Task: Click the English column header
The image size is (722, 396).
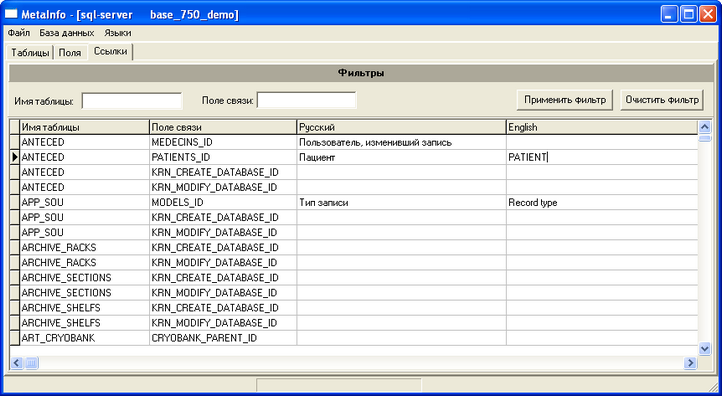Action: click(602, 127)
